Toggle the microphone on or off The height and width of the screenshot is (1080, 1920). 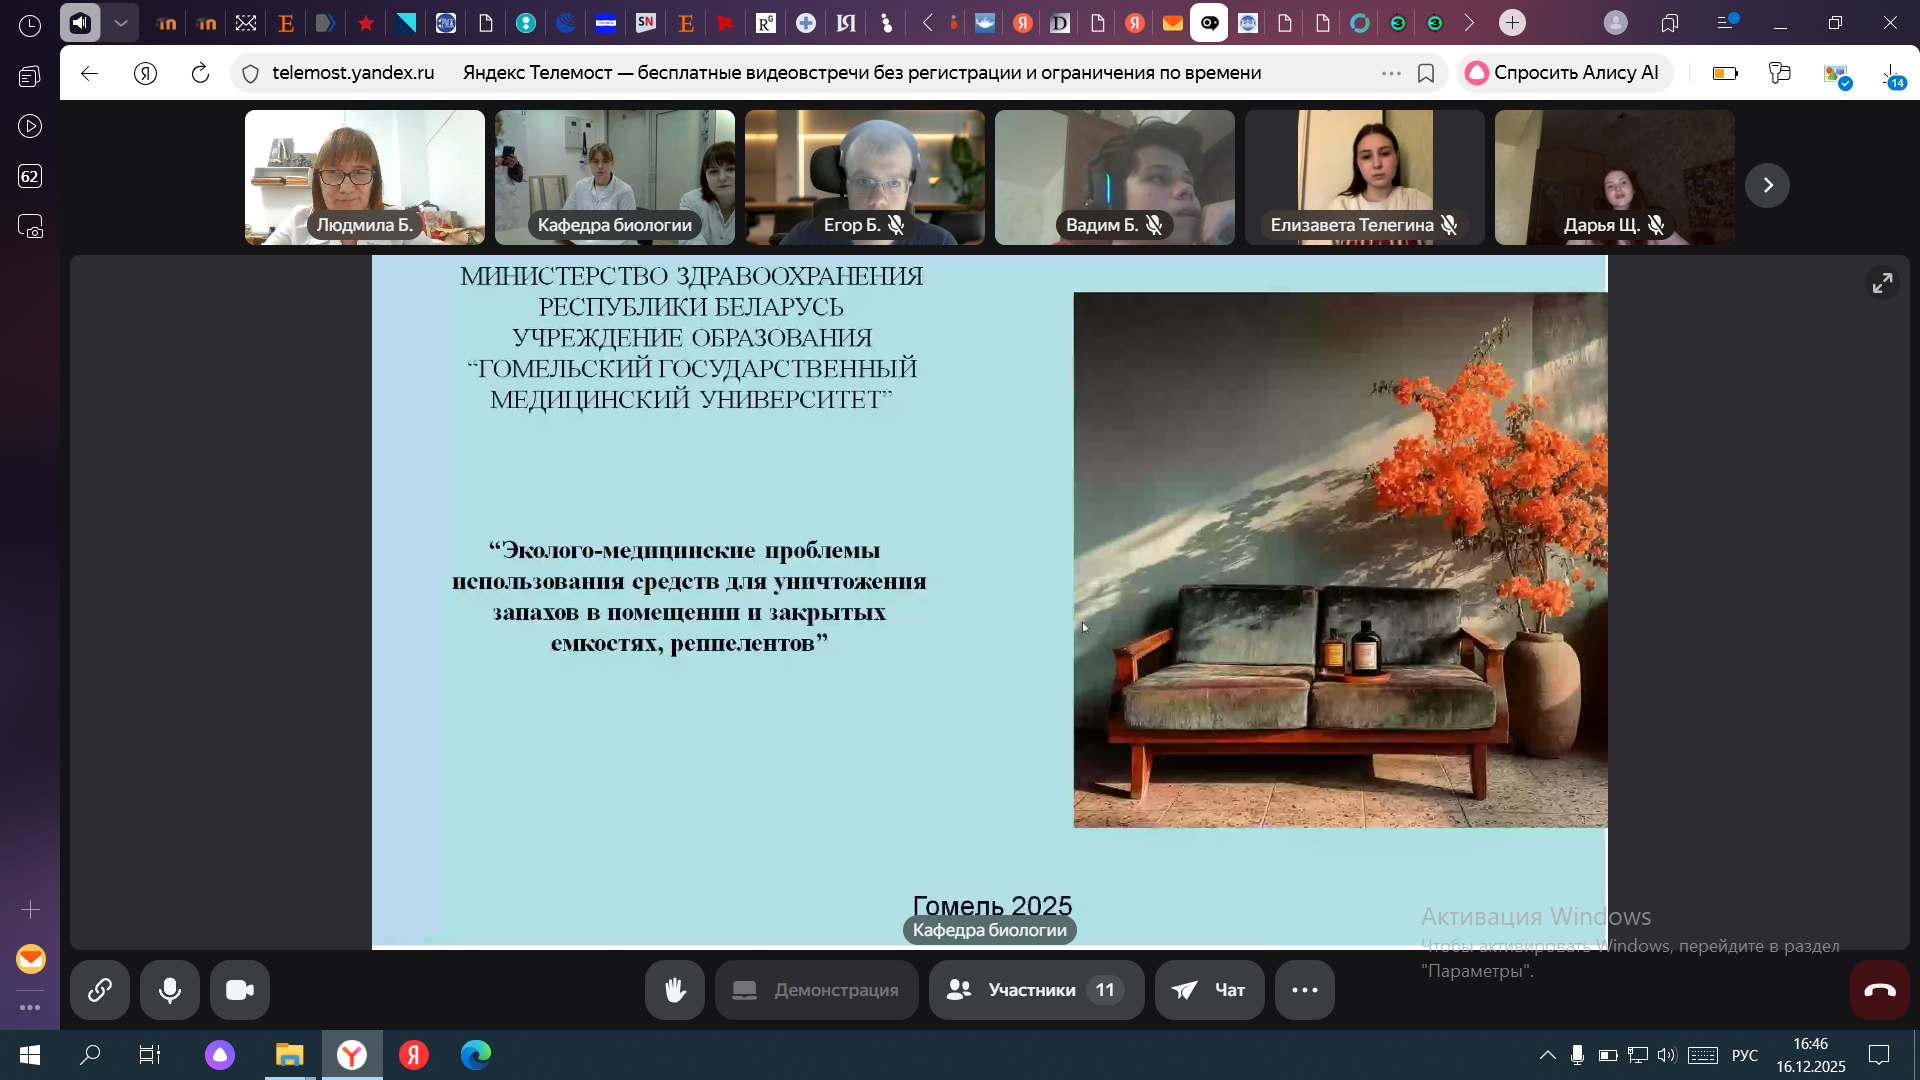170,990
